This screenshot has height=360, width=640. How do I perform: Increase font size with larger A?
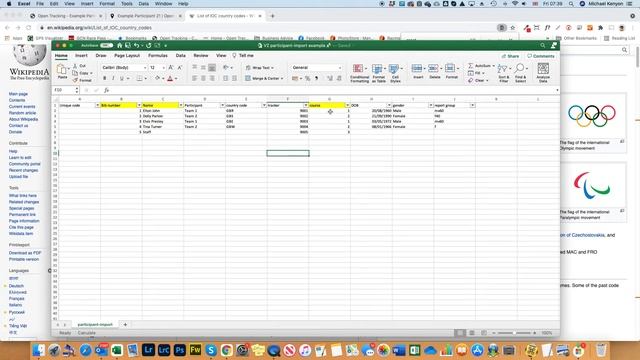click(171, 67)
